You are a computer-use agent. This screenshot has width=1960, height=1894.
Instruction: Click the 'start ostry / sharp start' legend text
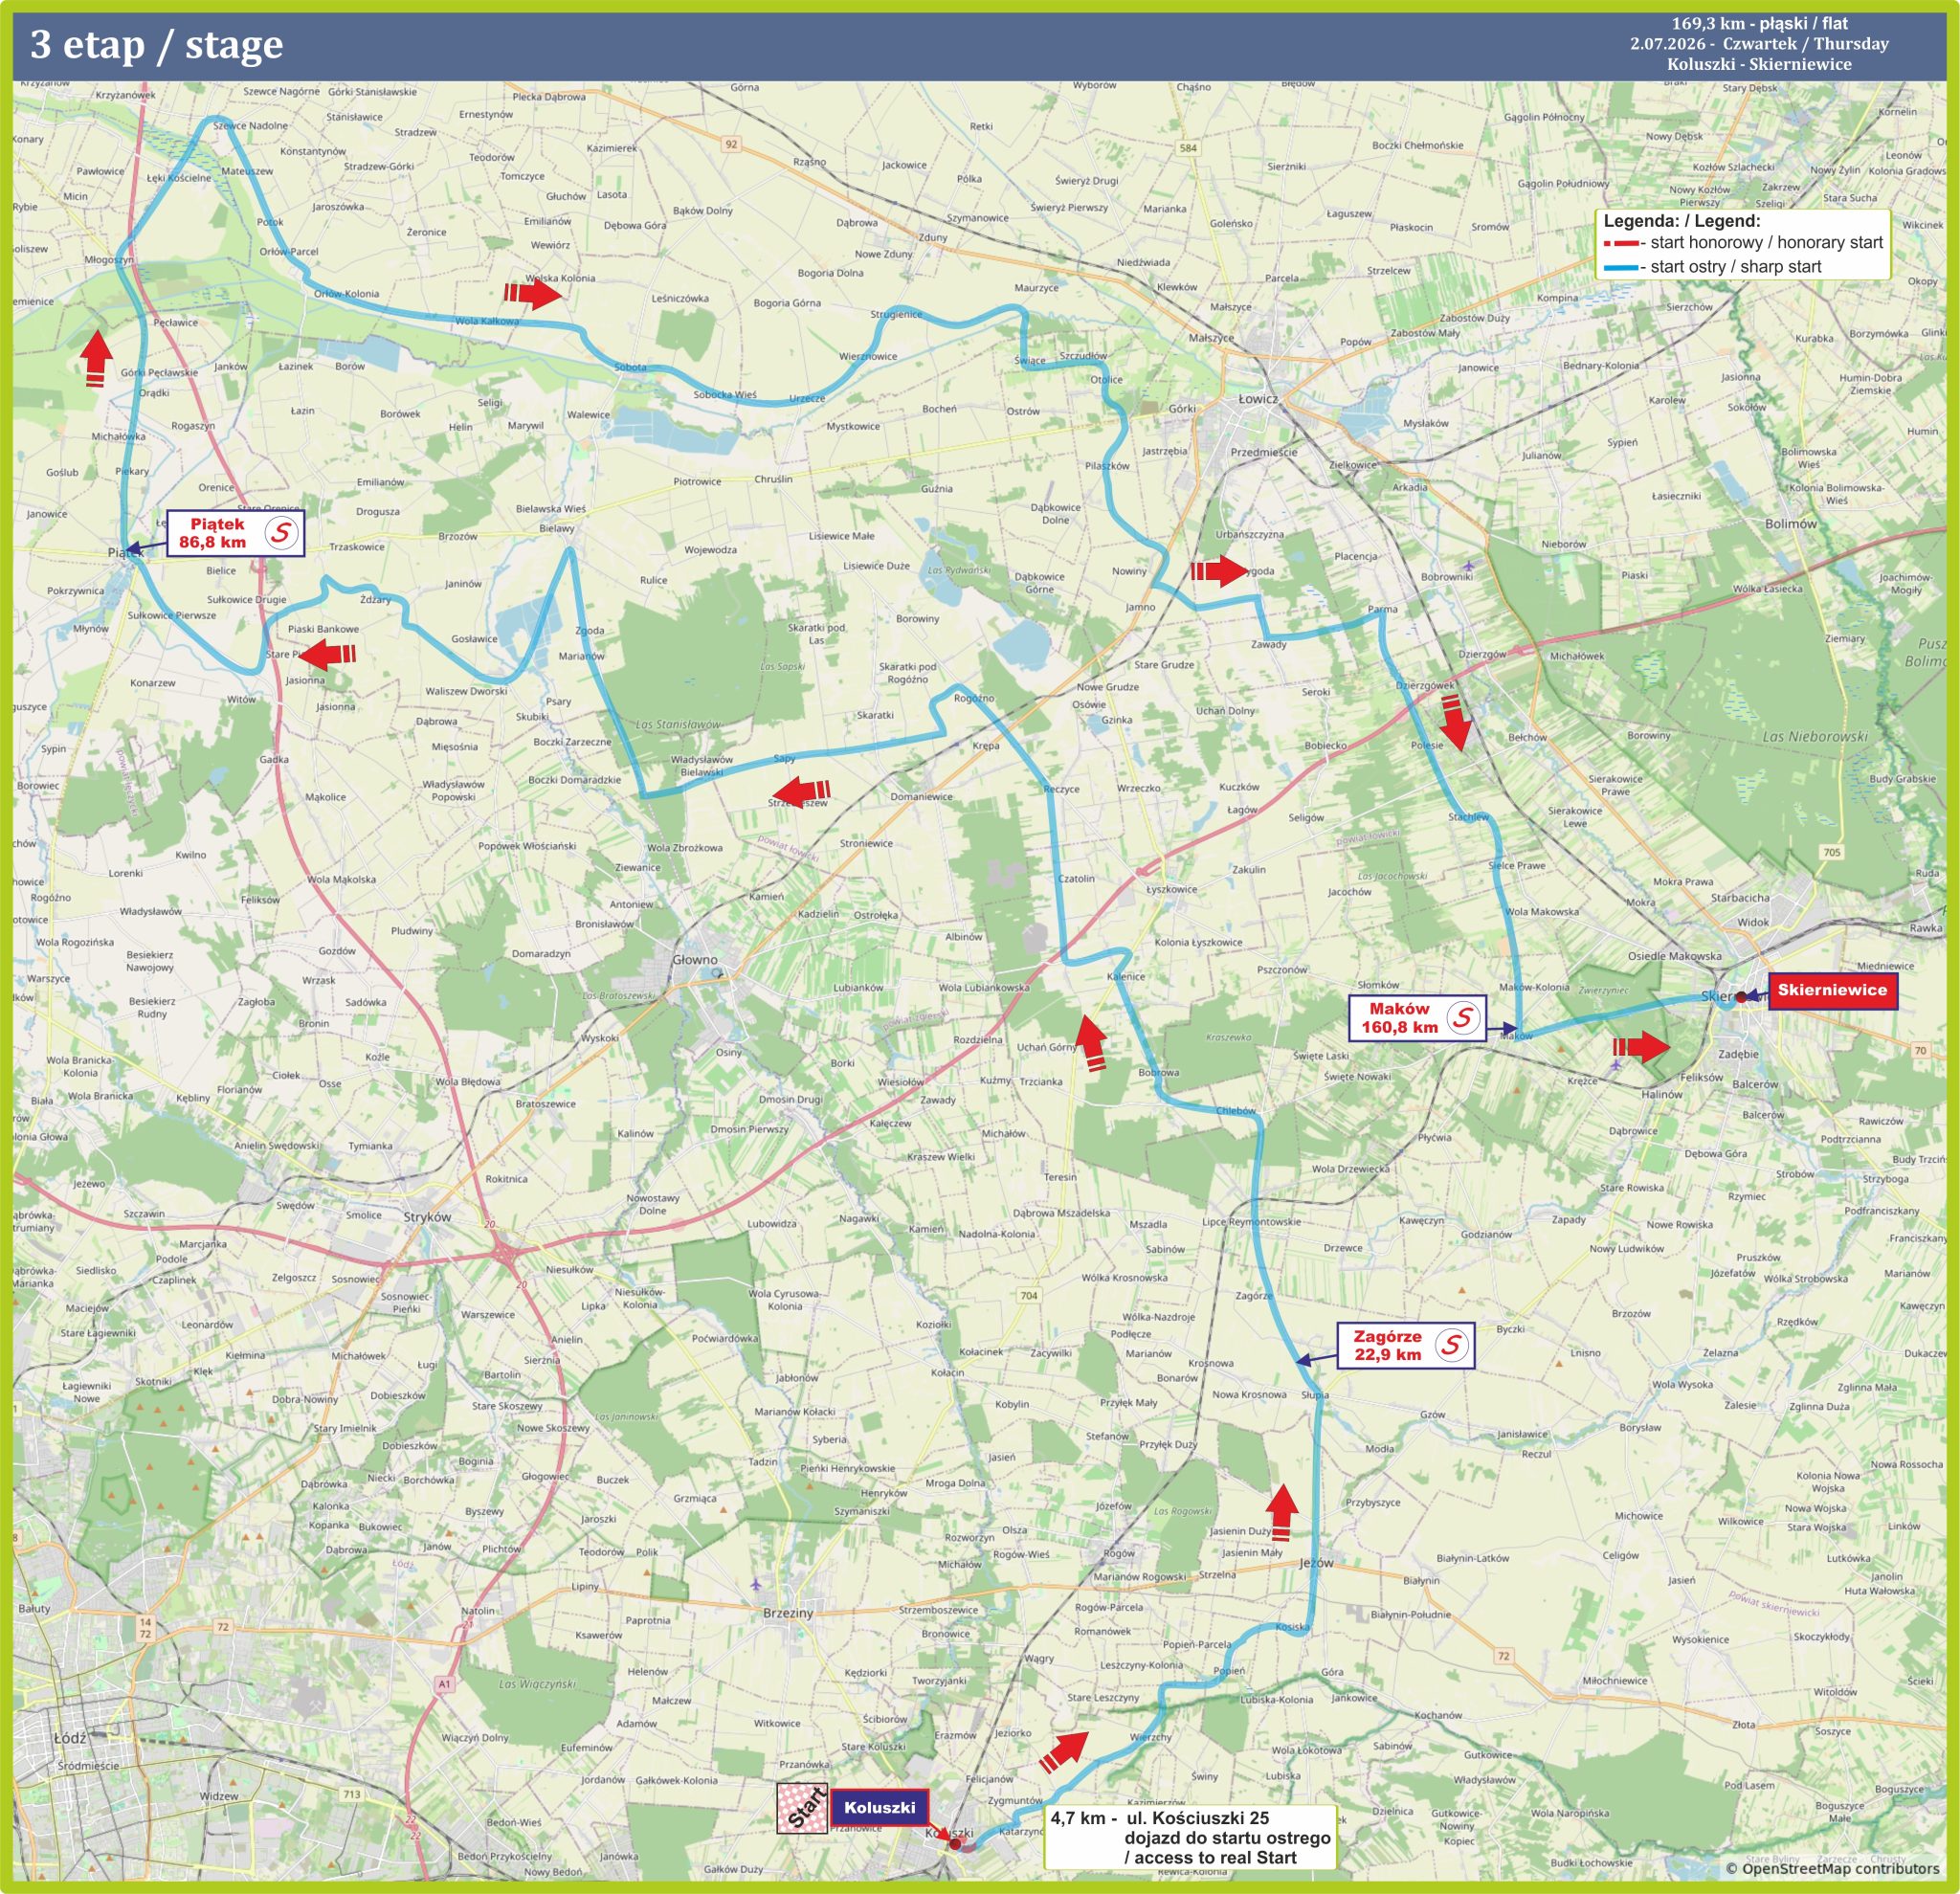coord(1736,267)
